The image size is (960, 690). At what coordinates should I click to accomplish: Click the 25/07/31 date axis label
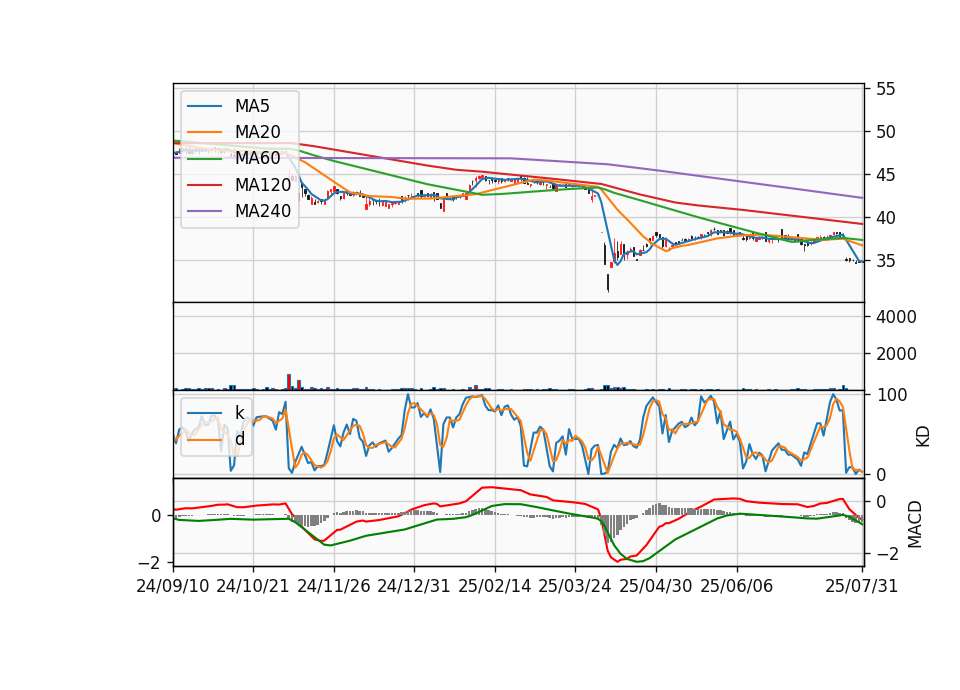tap(861, 586)
